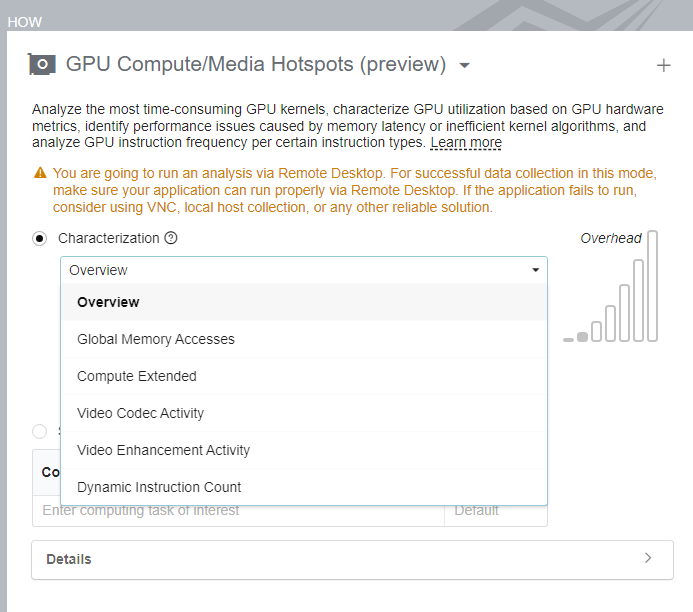
Task: Select the Characterization radio button
Action: pyautogui.click(x=40, y=238)
